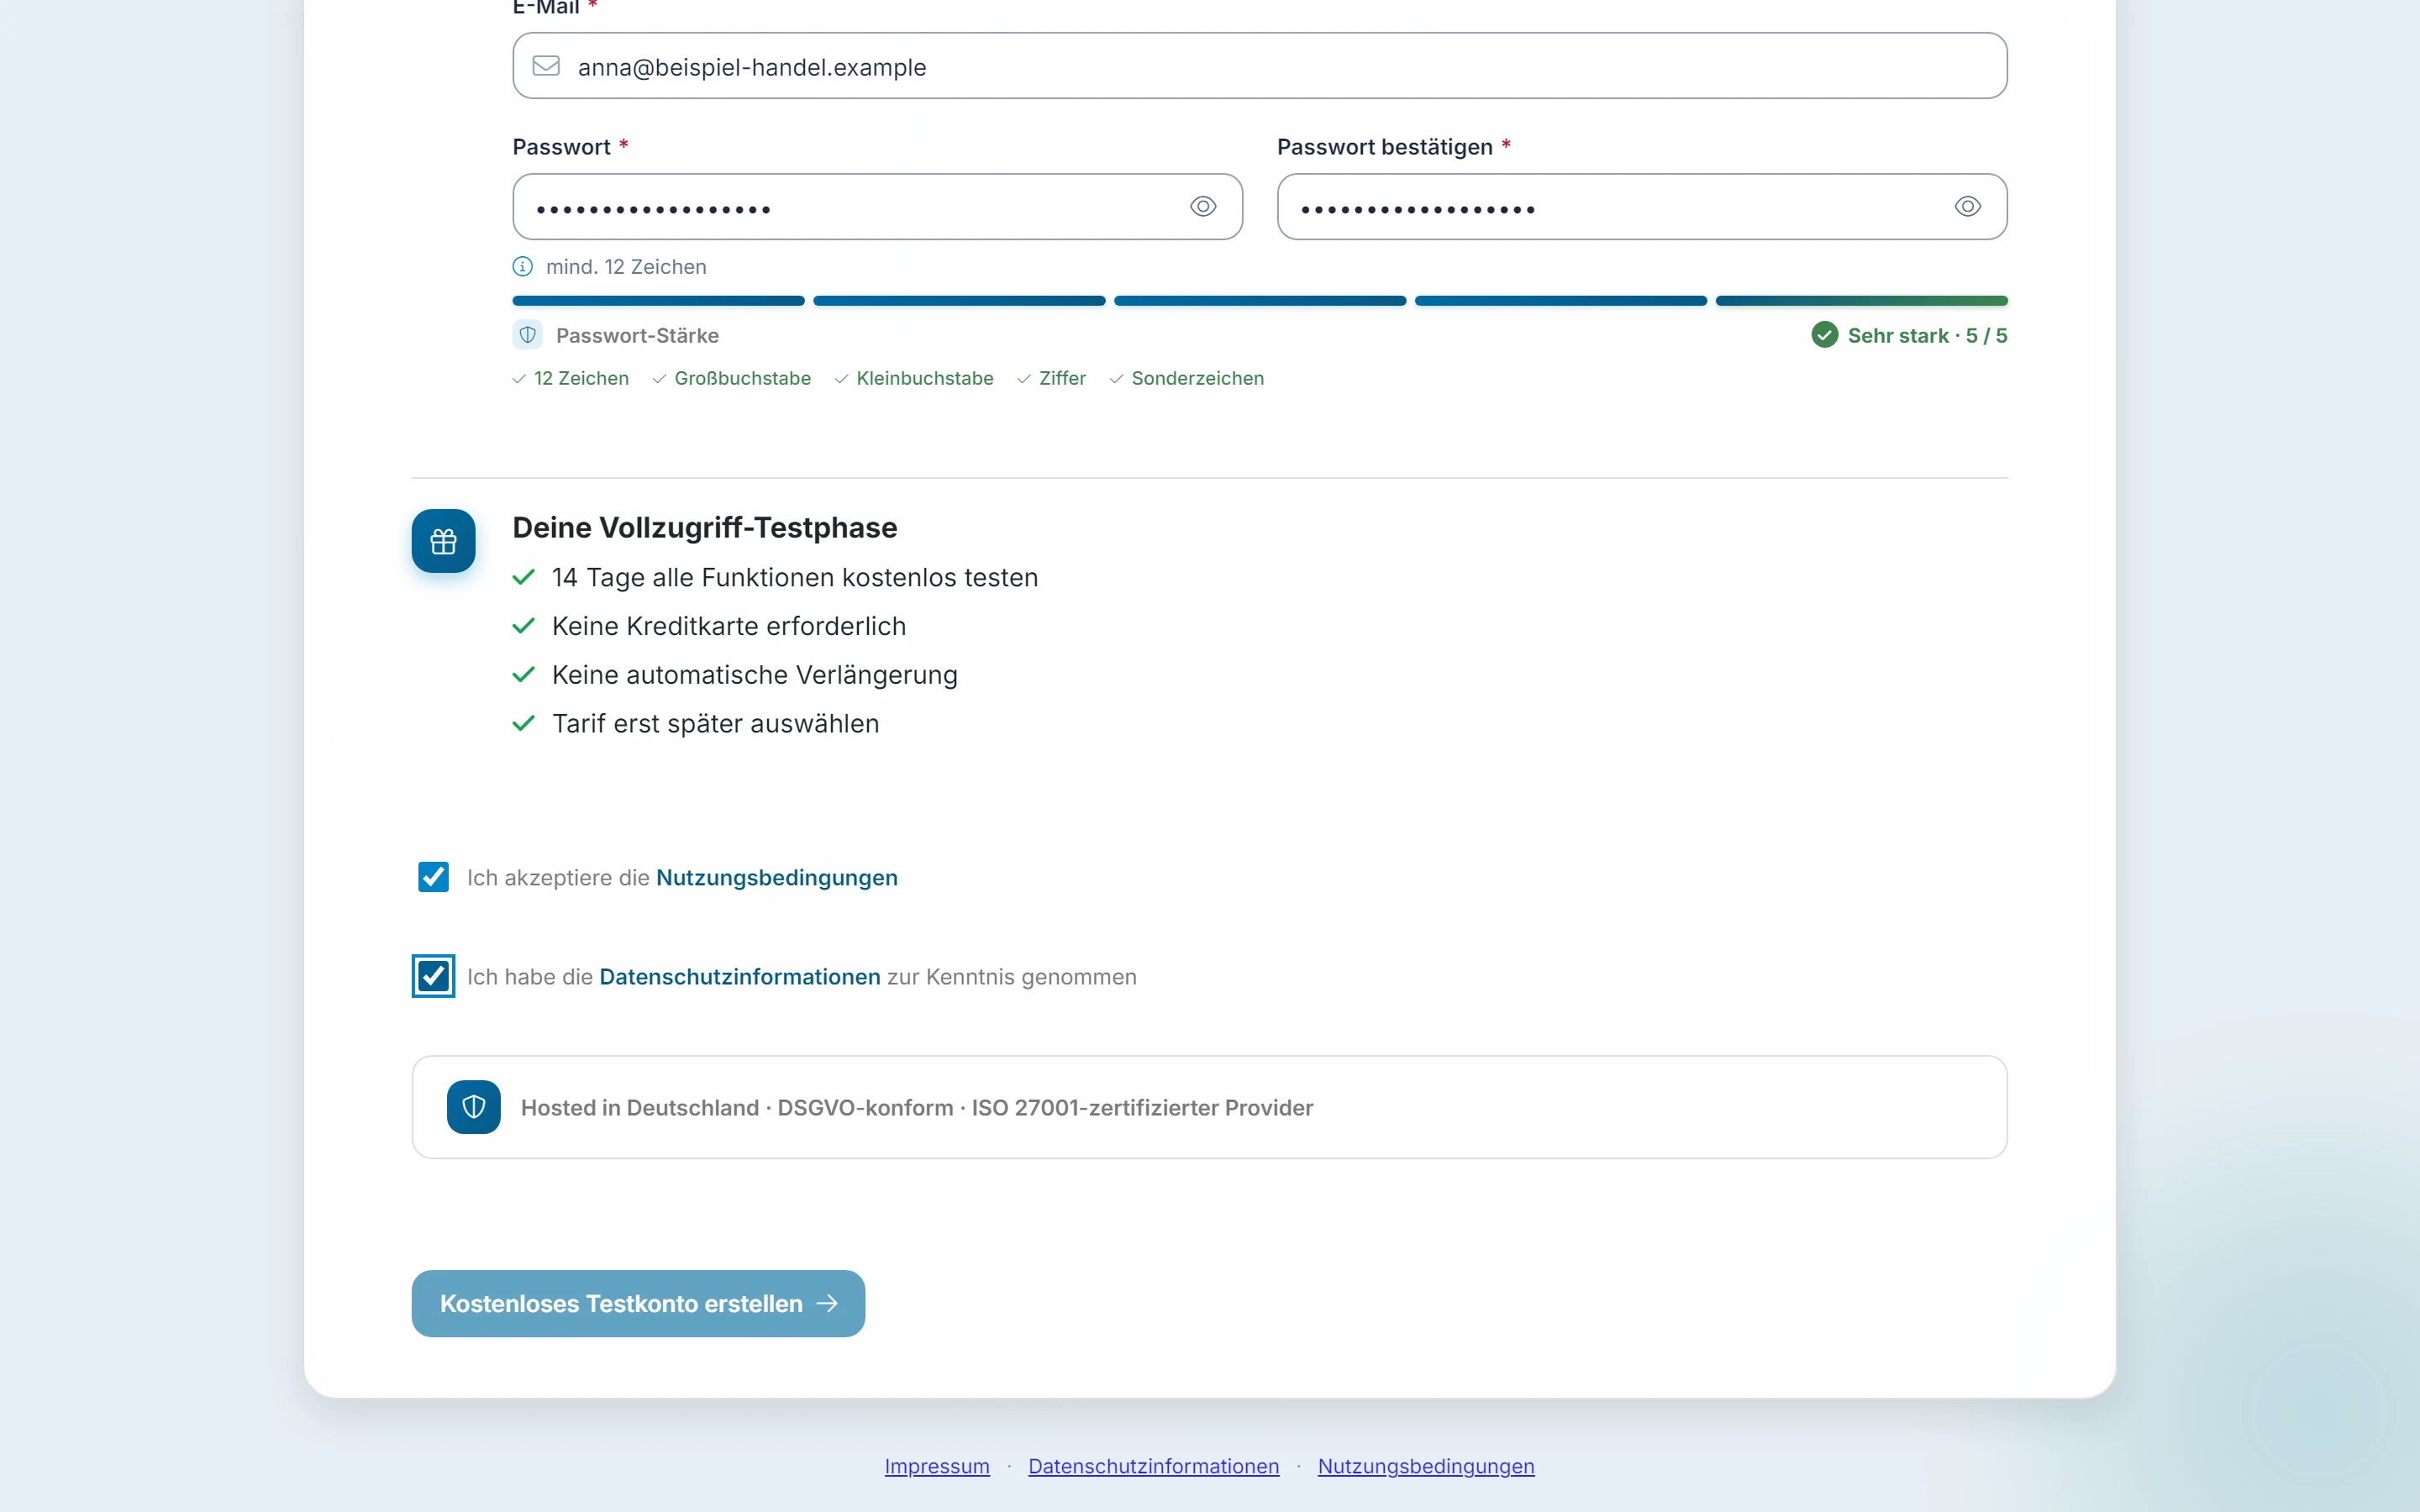Viewport: 2420px width, 1512px height.
Task: Open Nutzungsbedingungen link beside checkbox
Action: click(x=777, y=878)
